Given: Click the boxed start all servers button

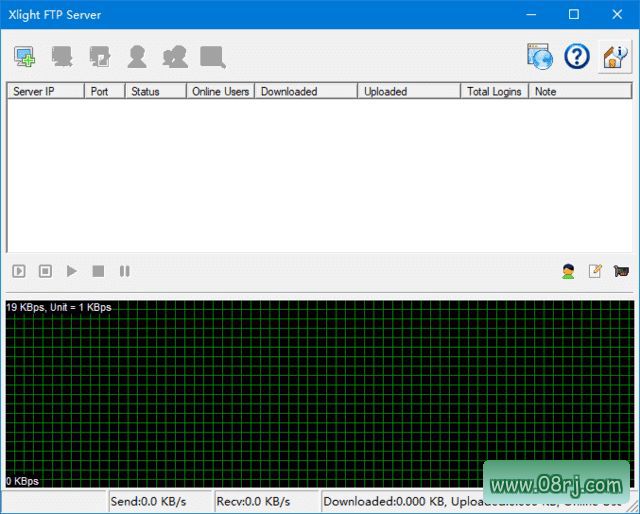Looking at the screenshot, I should (19, 271).
